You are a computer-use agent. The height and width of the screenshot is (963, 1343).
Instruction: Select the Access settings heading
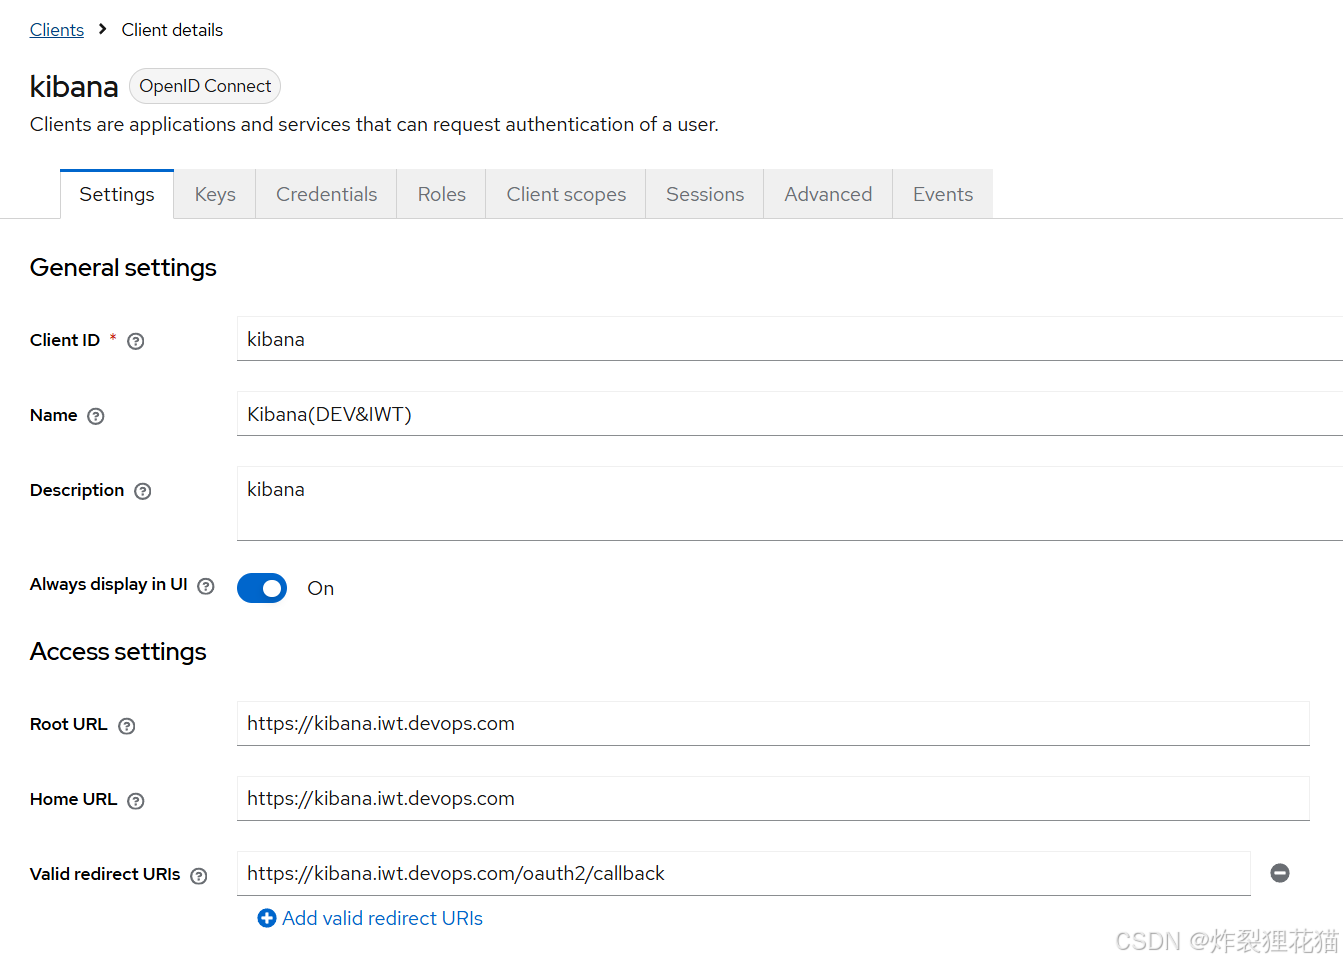pyautogui.click(x=118, y=652)
